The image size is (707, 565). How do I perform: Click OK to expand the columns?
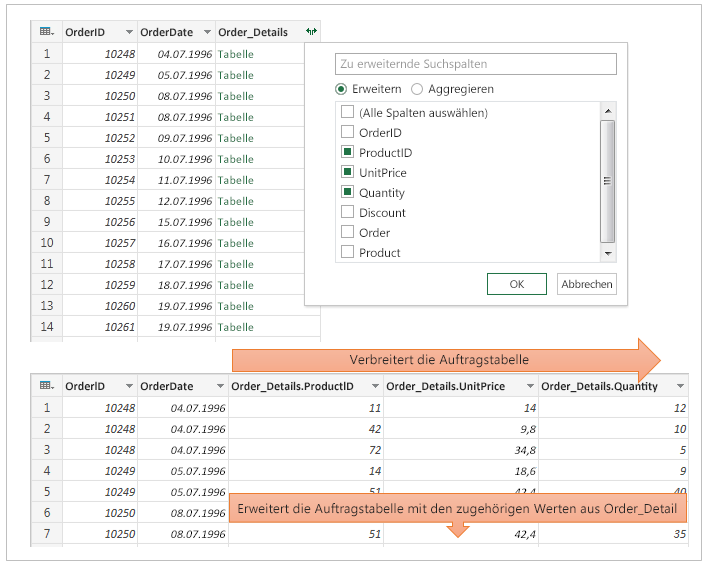[x=517, y=284]
